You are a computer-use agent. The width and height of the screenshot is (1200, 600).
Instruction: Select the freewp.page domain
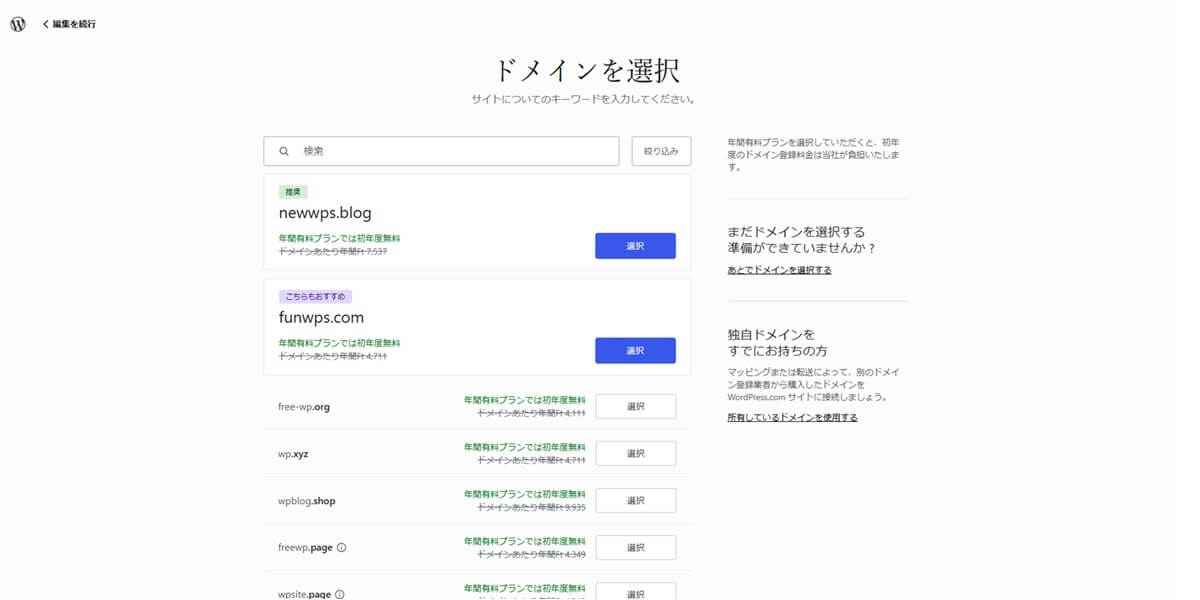click(635, 547)
